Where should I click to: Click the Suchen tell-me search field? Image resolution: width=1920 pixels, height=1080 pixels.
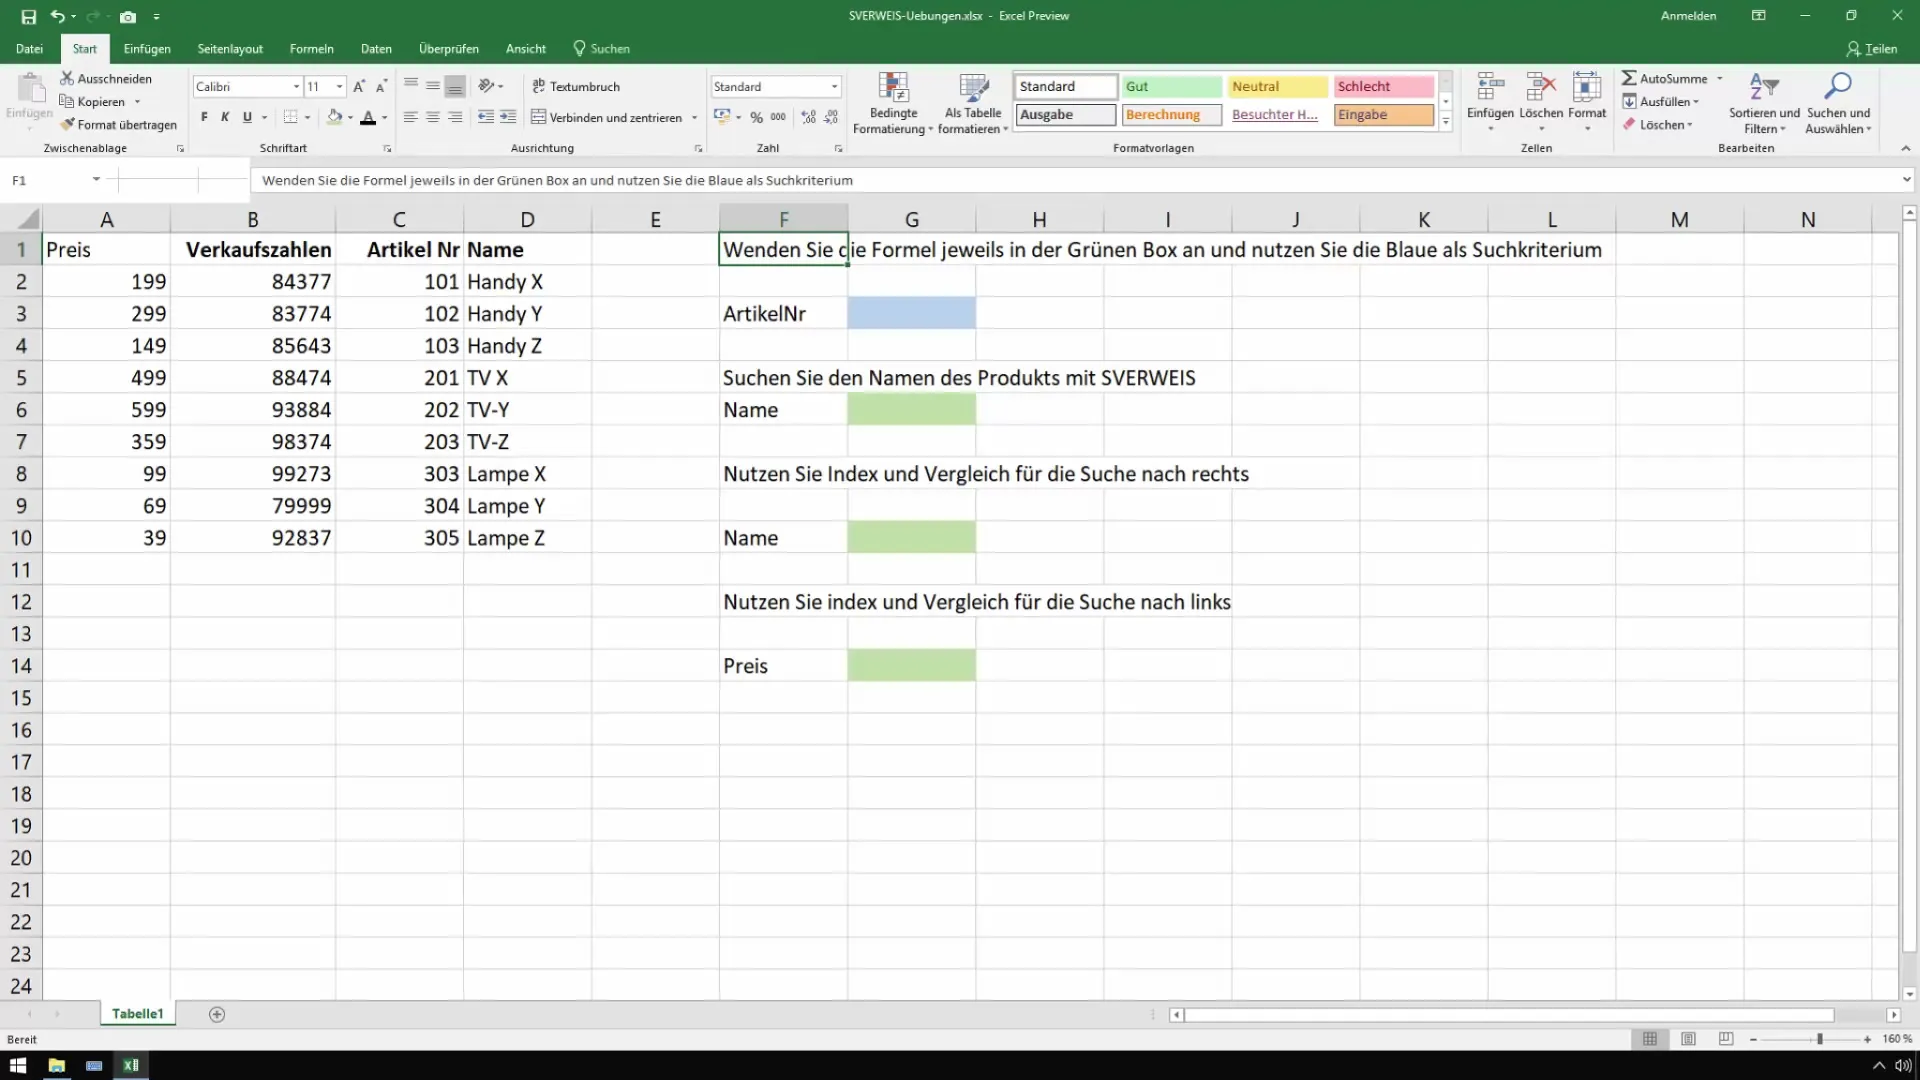(601, 48)
